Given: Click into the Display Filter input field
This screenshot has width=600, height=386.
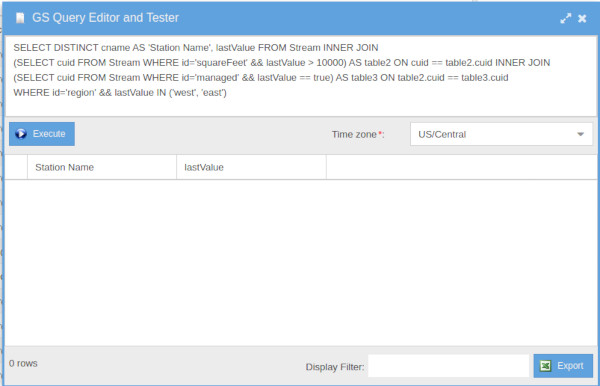Looking at the screenshot, I should (448, 366).
